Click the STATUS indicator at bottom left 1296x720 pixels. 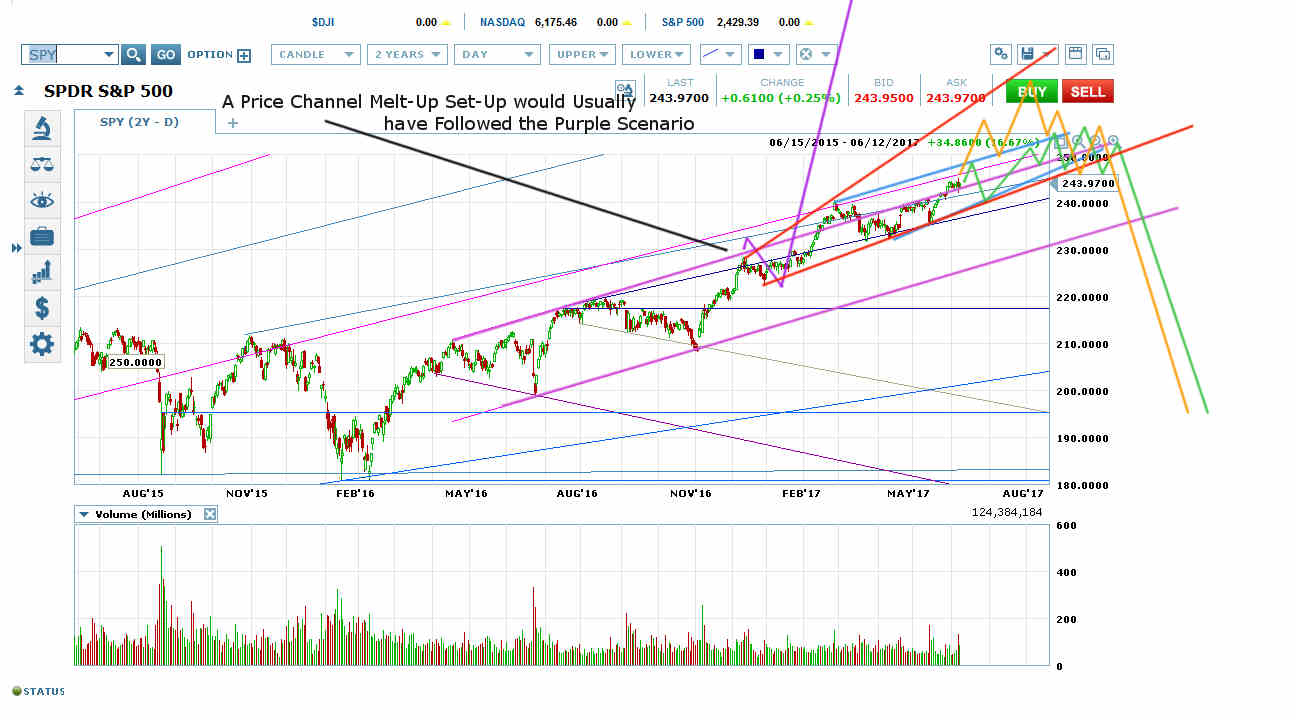[x=38, y=691]
